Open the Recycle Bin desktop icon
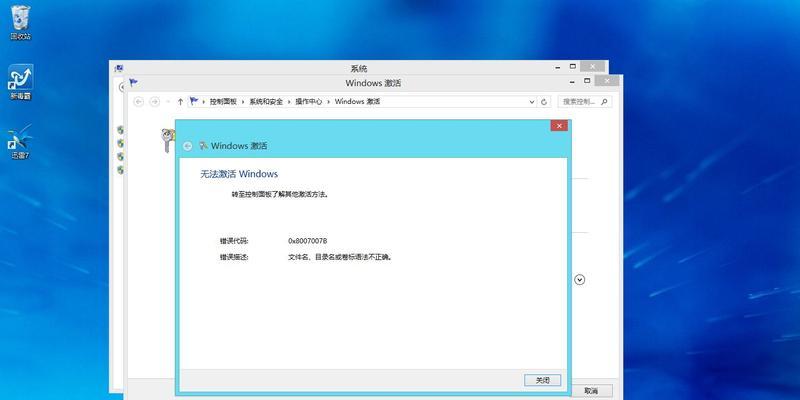The image size is (800, 400). pyautogui.click(x=20, y=22)
